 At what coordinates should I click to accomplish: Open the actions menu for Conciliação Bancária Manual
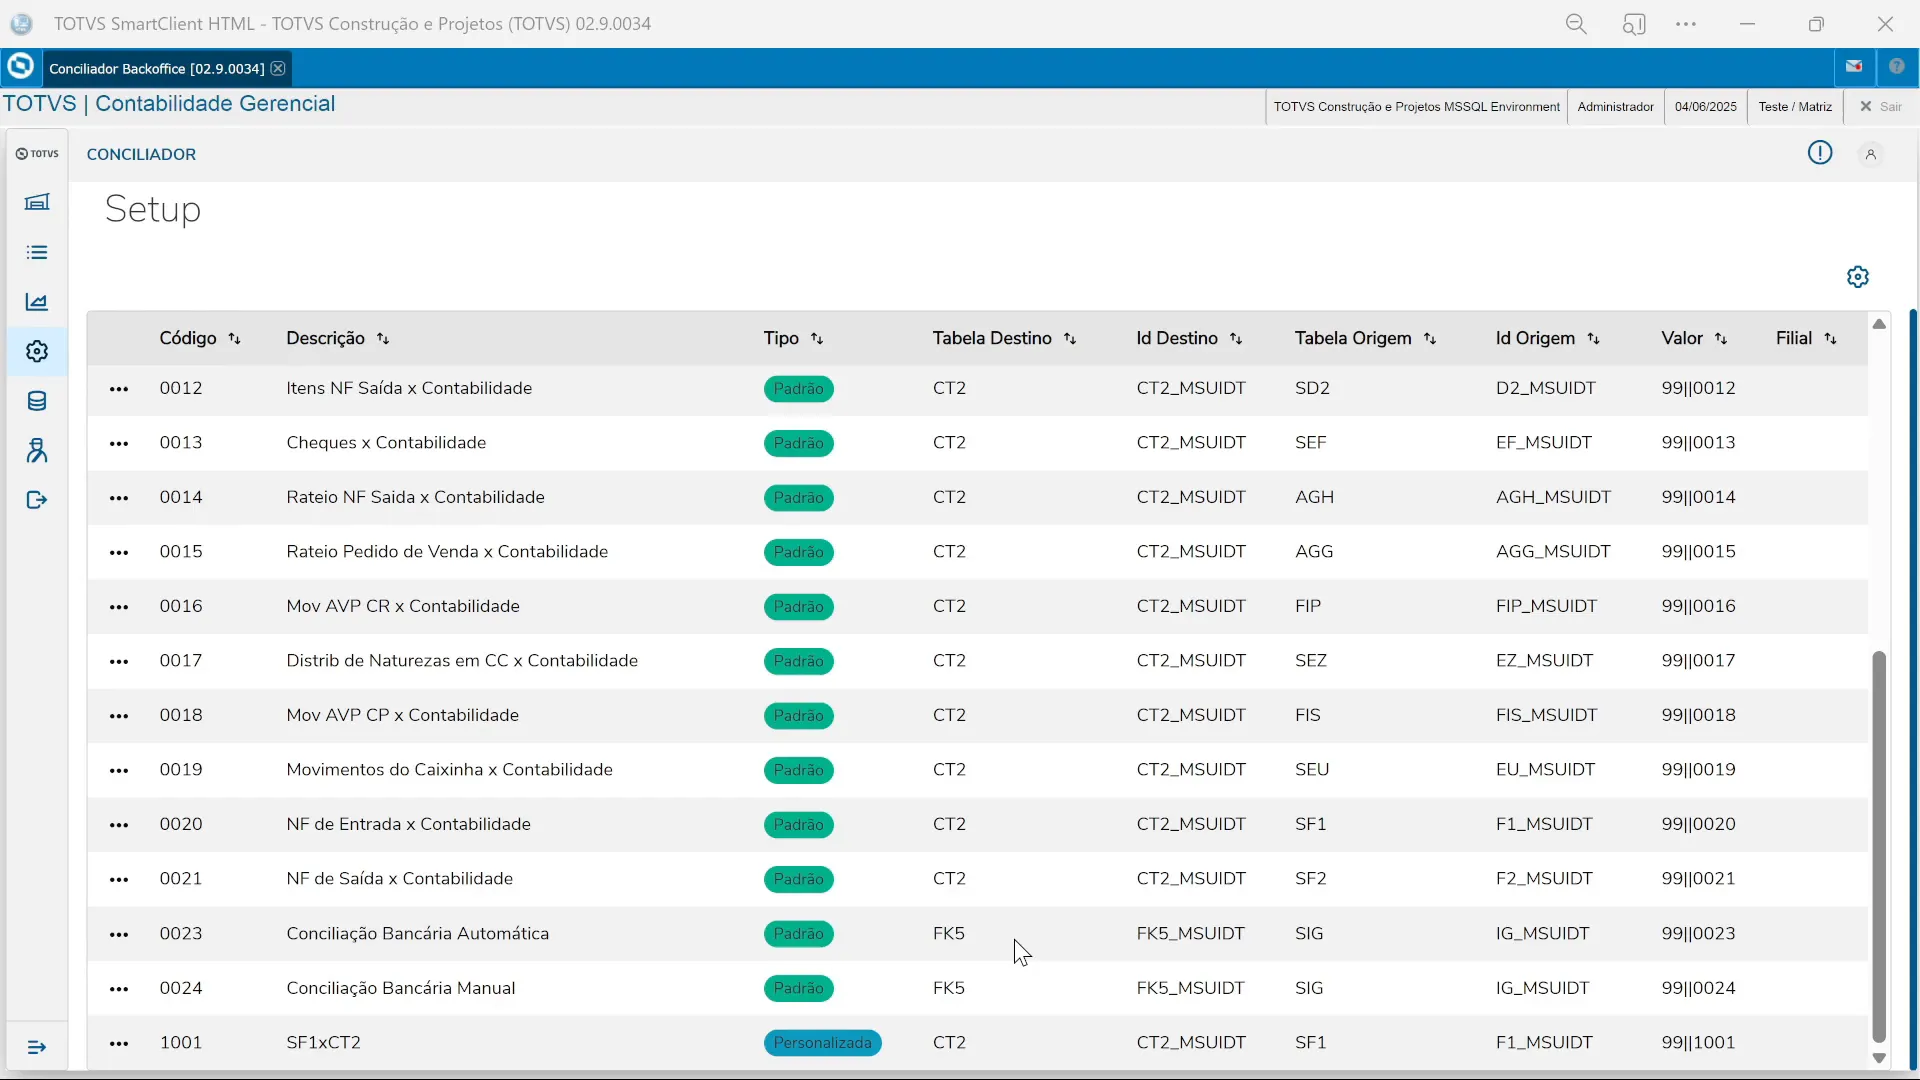point(119,989)
